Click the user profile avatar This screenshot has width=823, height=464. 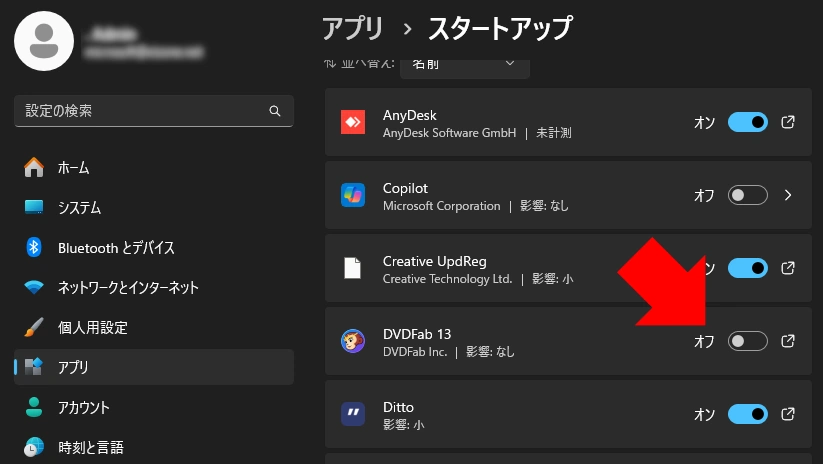(44, 41)
